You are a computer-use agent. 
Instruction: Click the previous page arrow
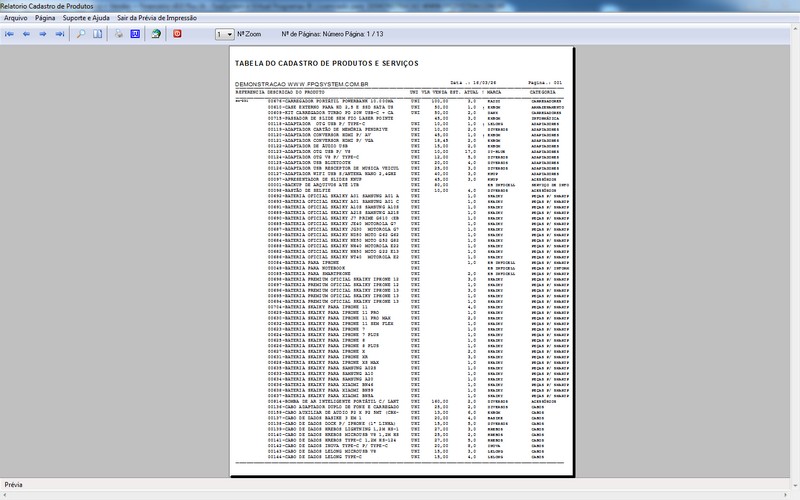pyautogui.click(x=27, y=34)
